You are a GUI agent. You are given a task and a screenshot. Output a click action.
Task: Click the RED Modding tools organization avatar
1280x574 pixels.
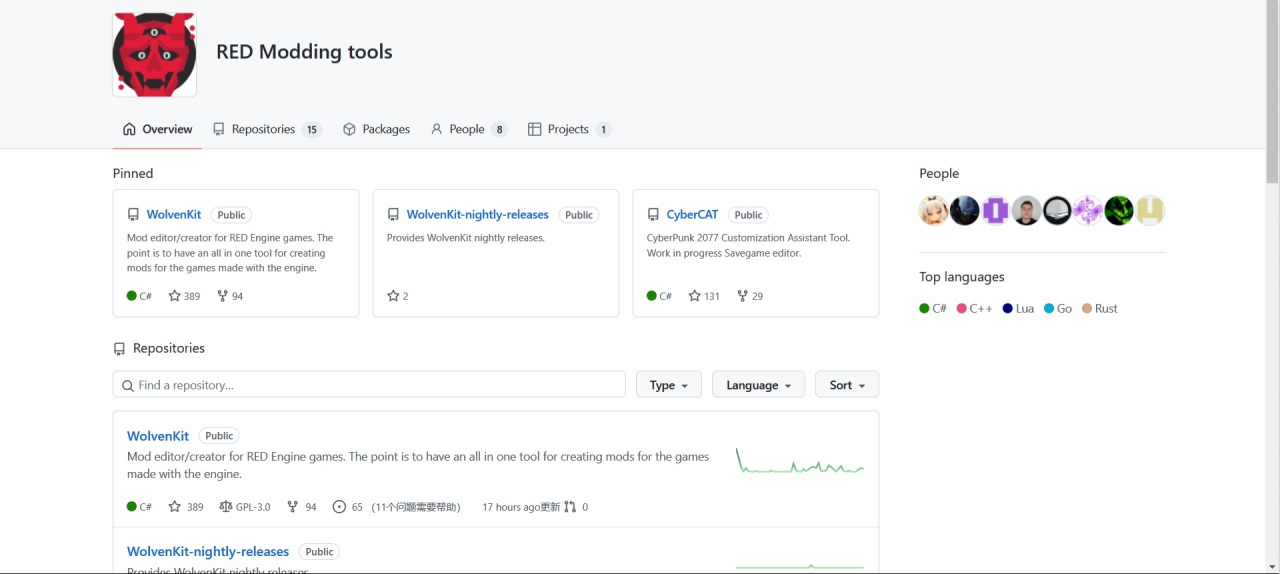point(154,55)
